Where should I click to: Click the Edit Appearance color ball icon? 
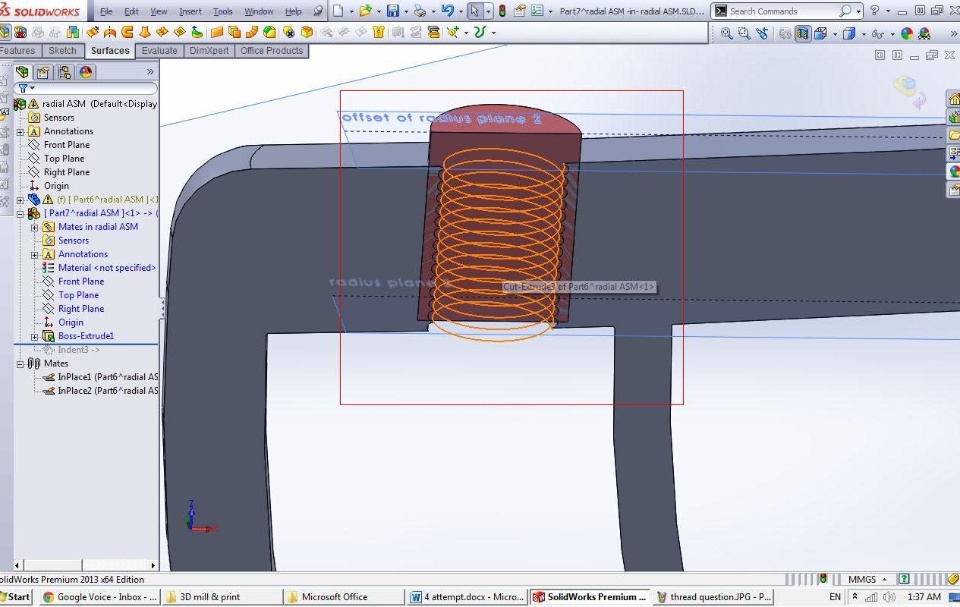point(907,33)
